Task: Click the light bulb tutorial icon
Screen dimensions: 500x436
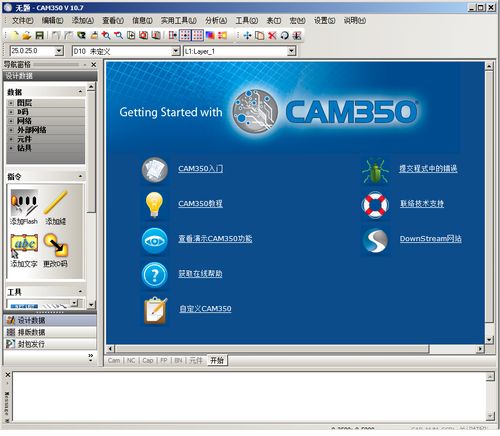Action: (154, 205)
